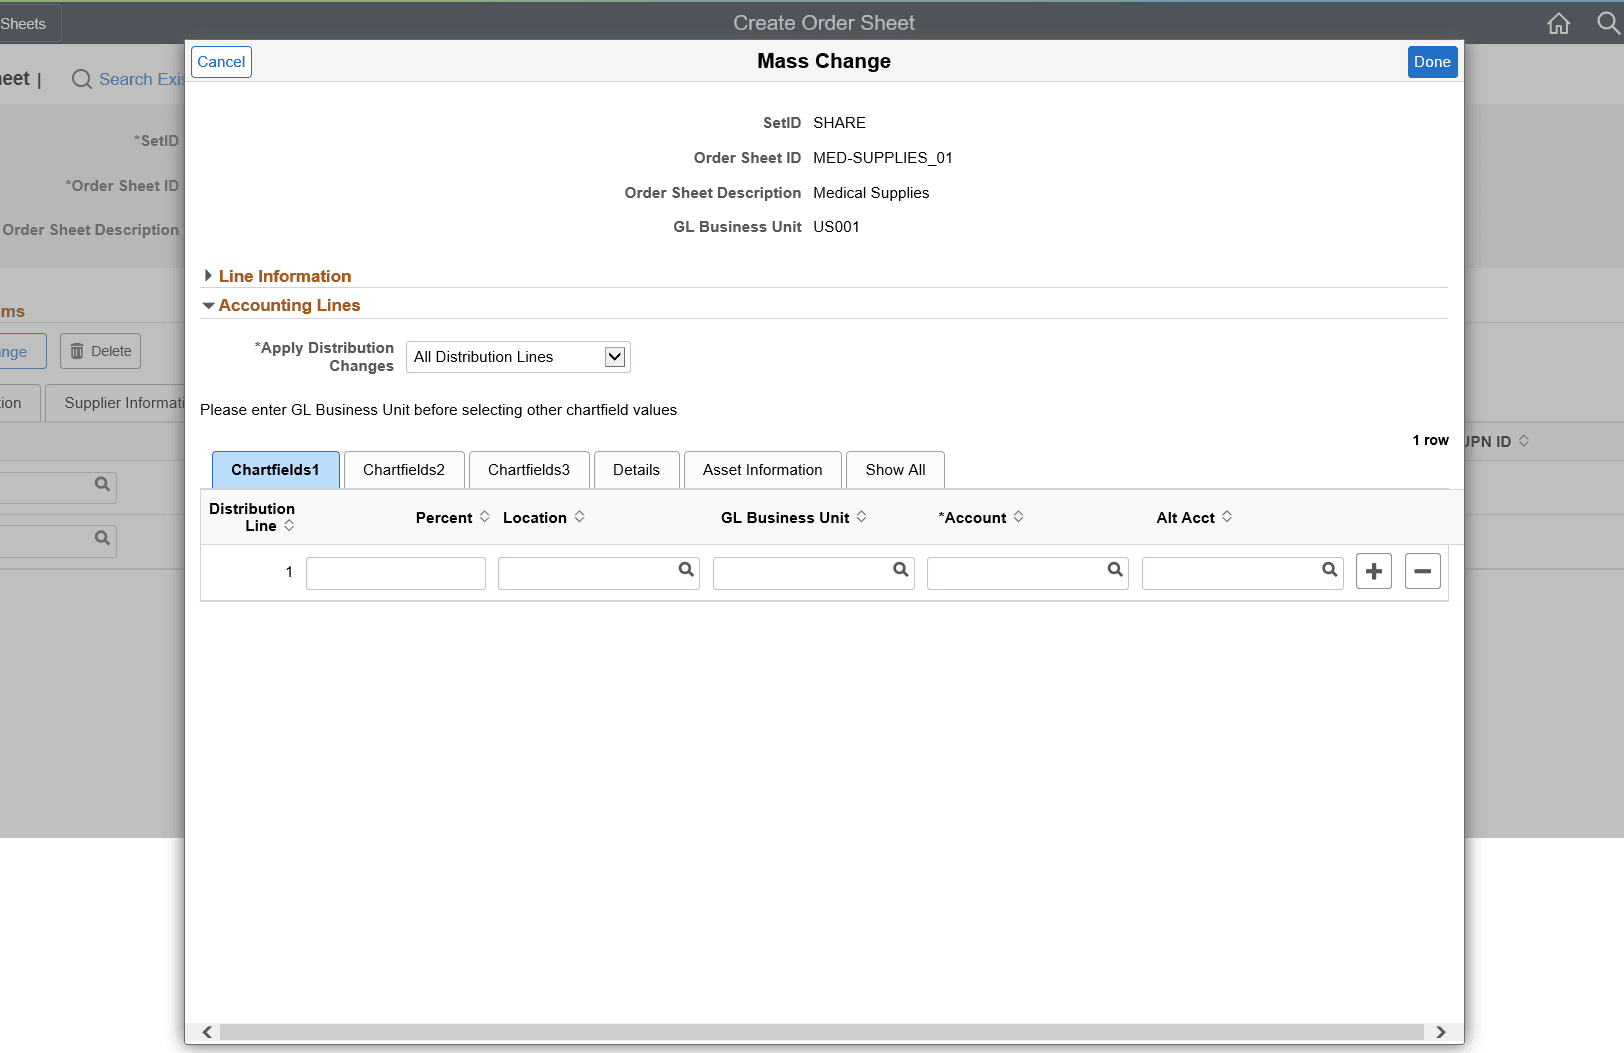Open the Asset Information tab
Image resolution: width=1624 pixels, height=1053 pixels.
763,470
